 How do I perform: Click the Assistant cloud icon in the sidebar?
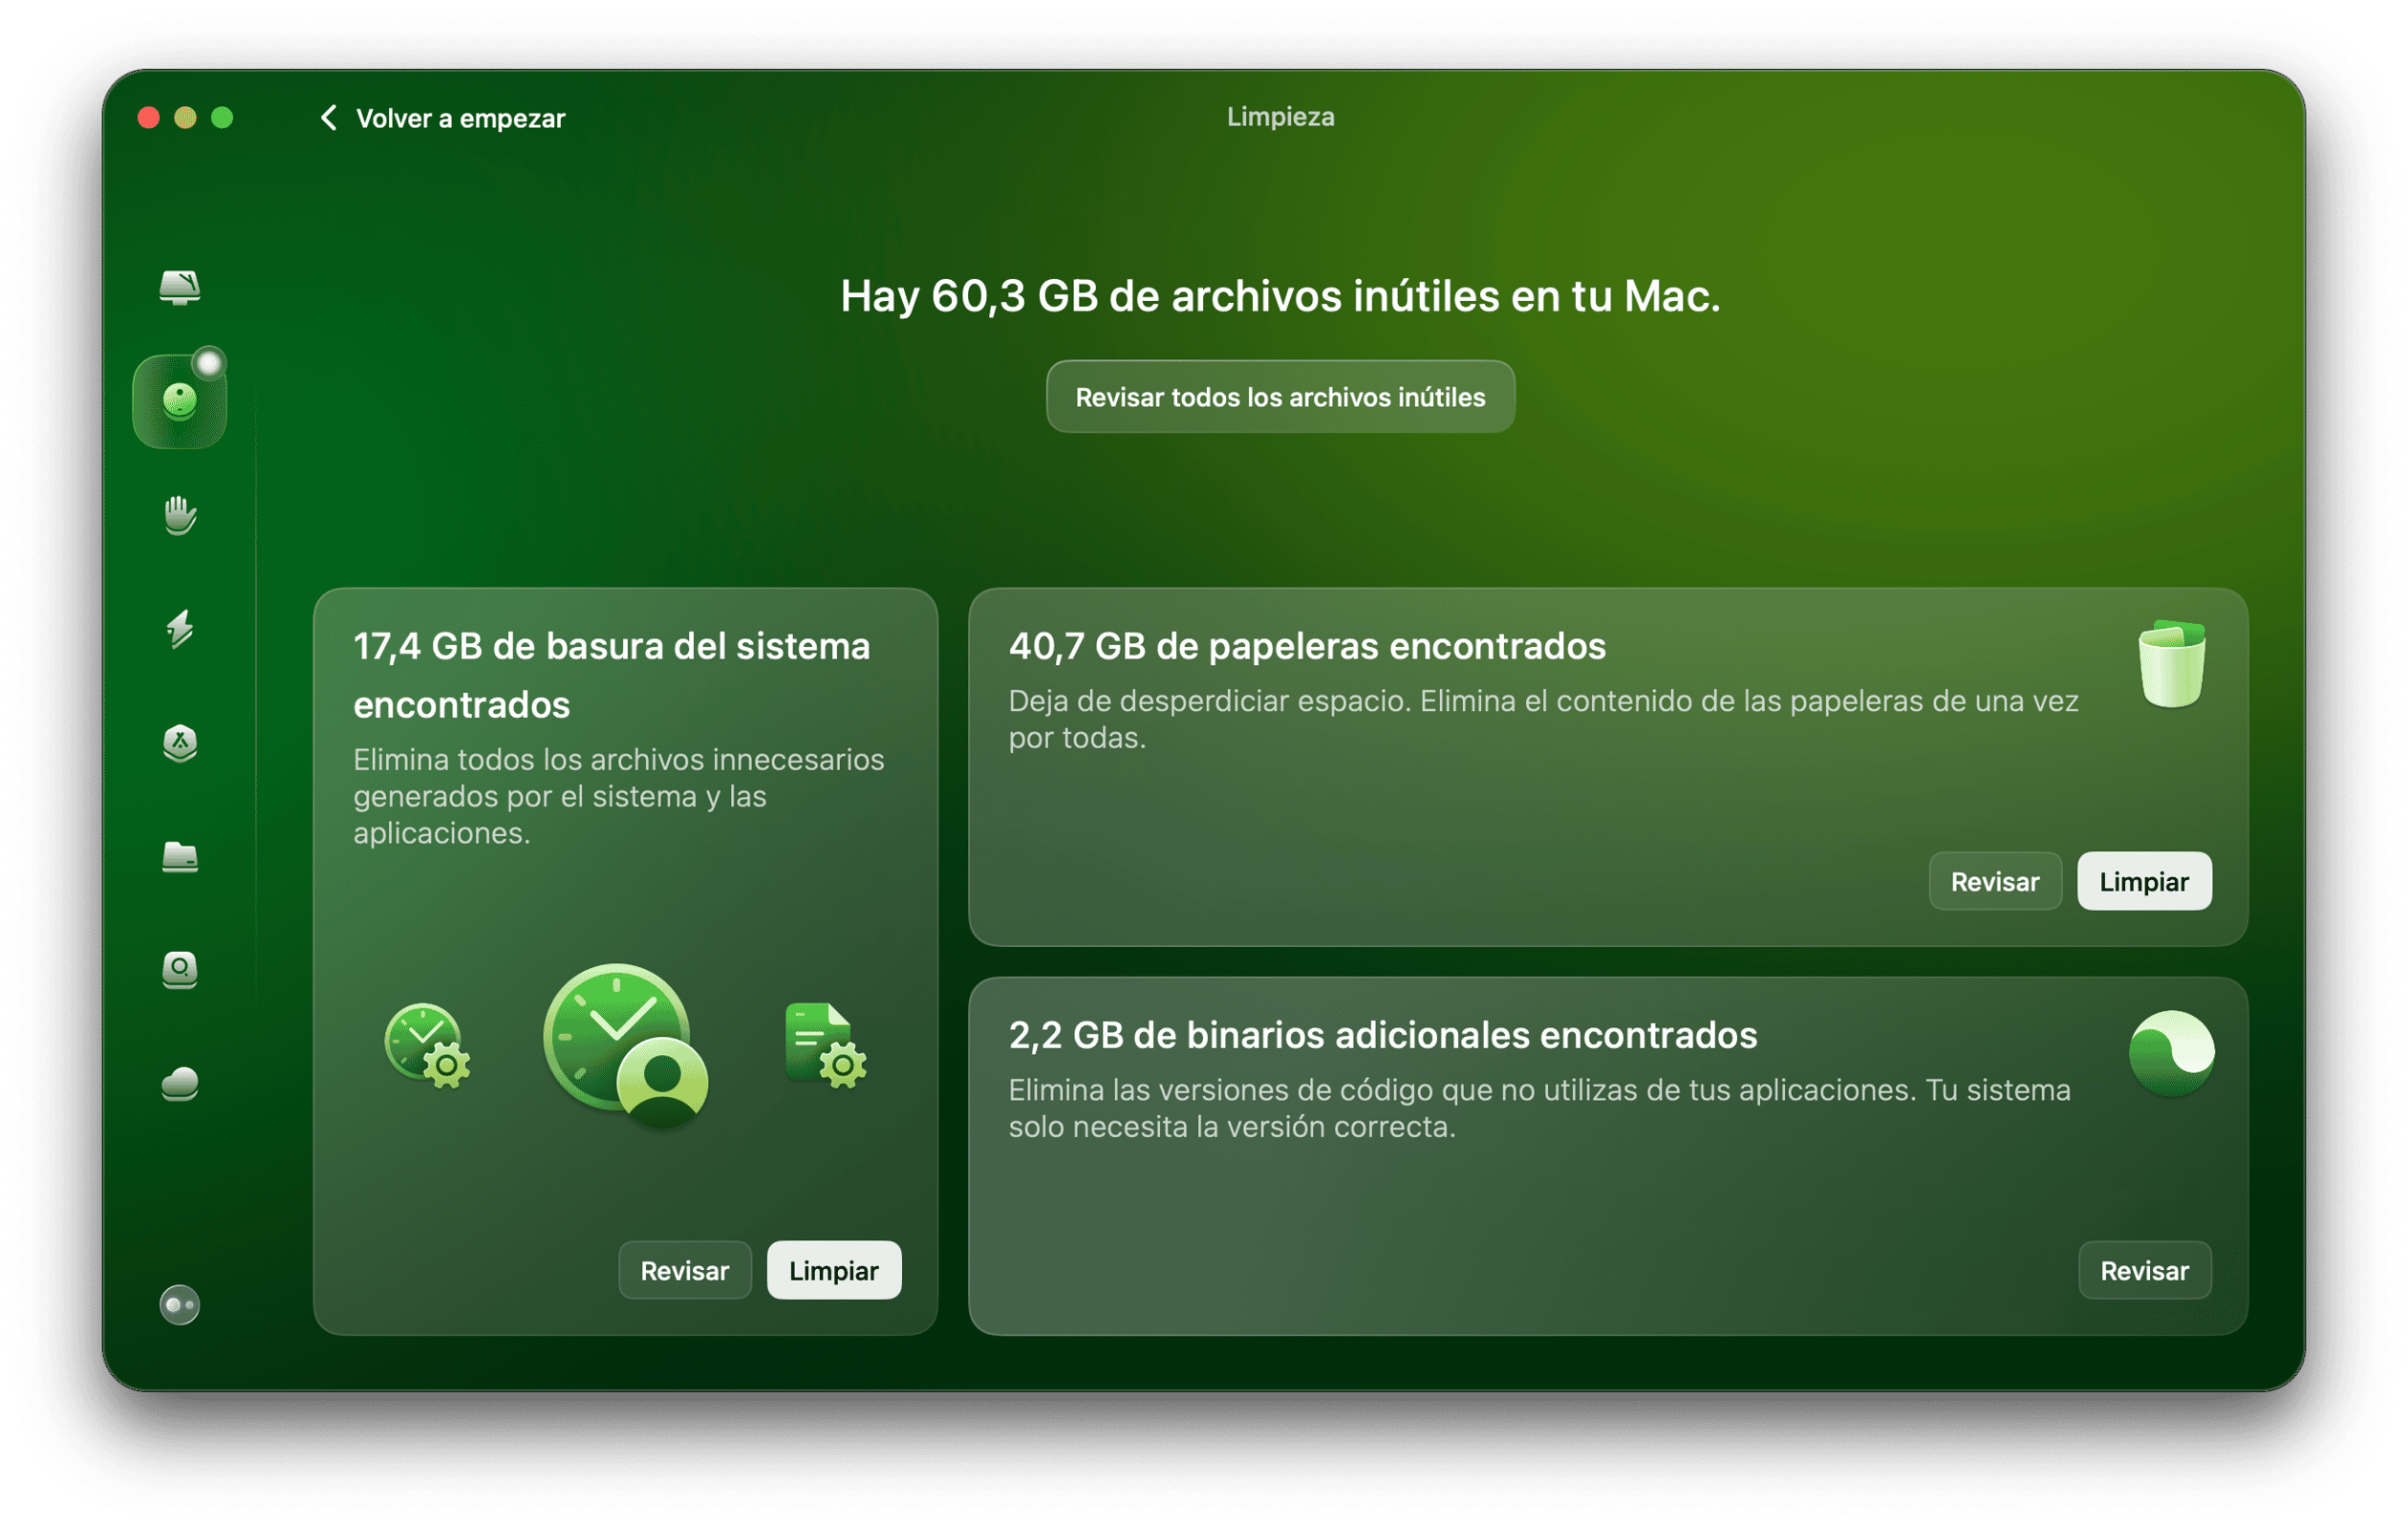click(x=180, y=1085)
